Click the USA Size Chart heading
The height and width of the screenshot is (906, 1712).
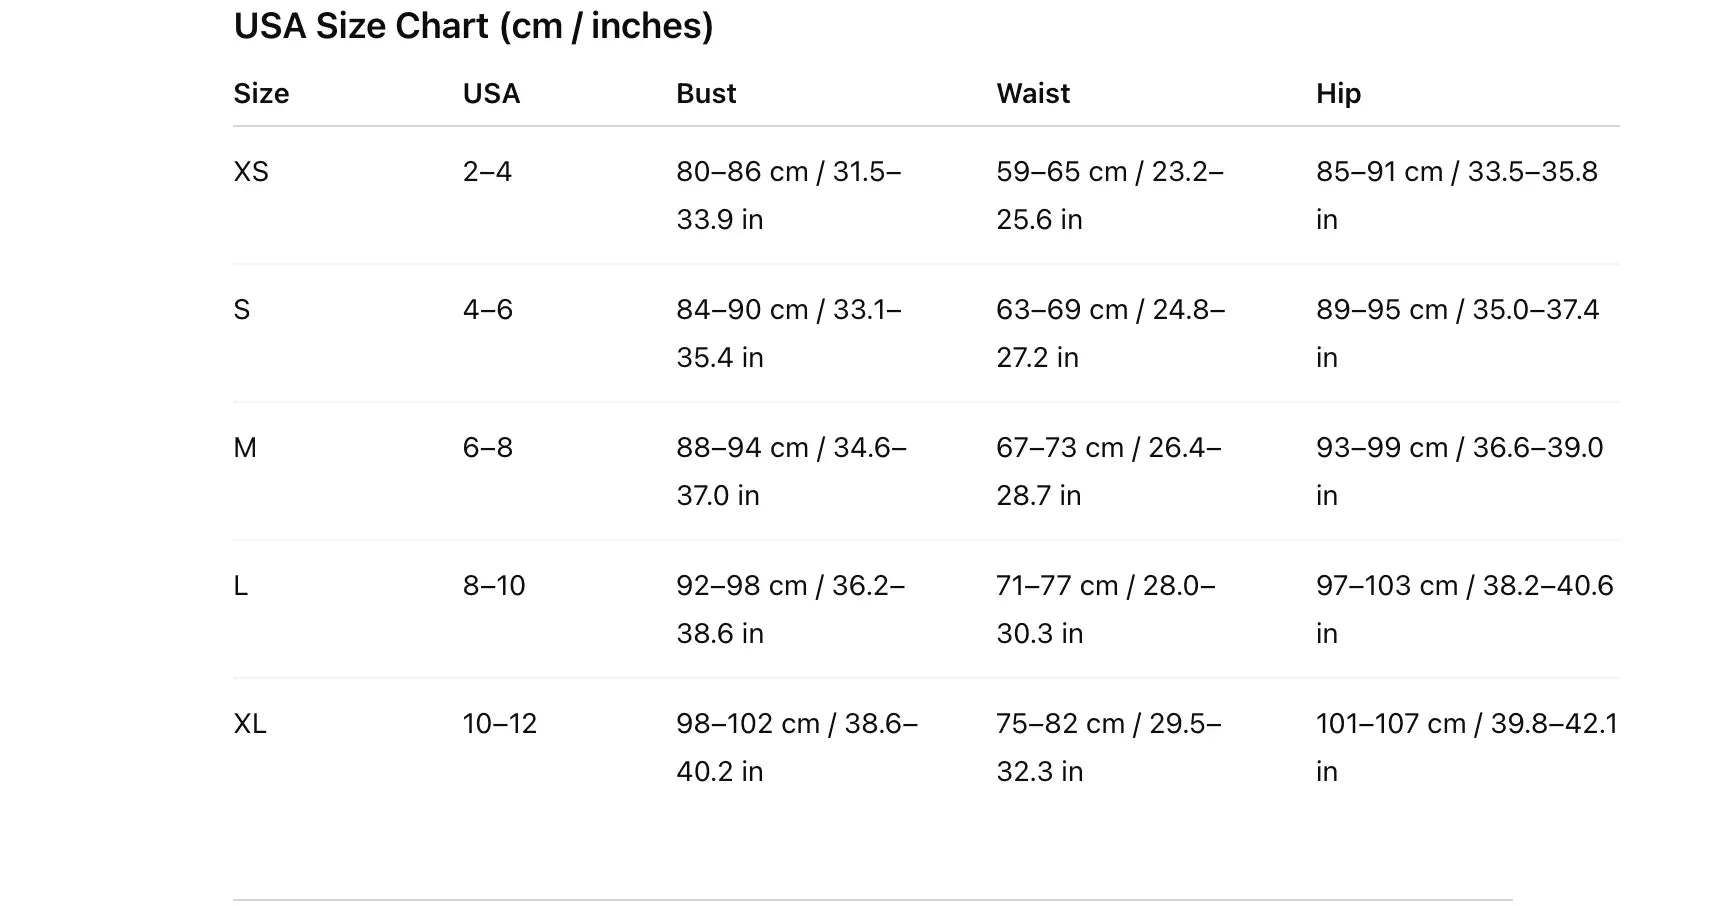473,26
